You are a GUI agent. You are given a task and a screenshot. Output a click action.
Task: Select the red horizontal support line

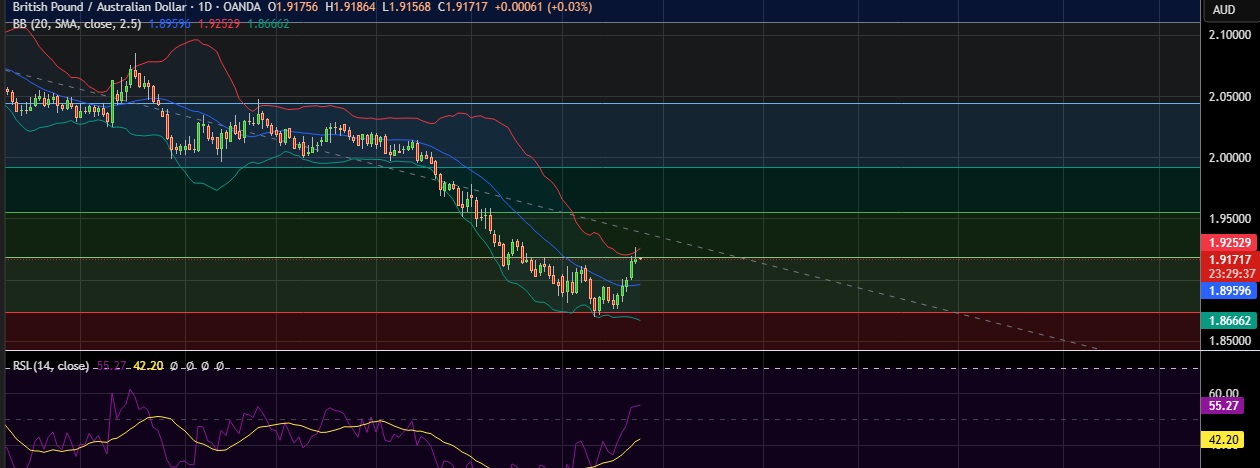(600, 312)
